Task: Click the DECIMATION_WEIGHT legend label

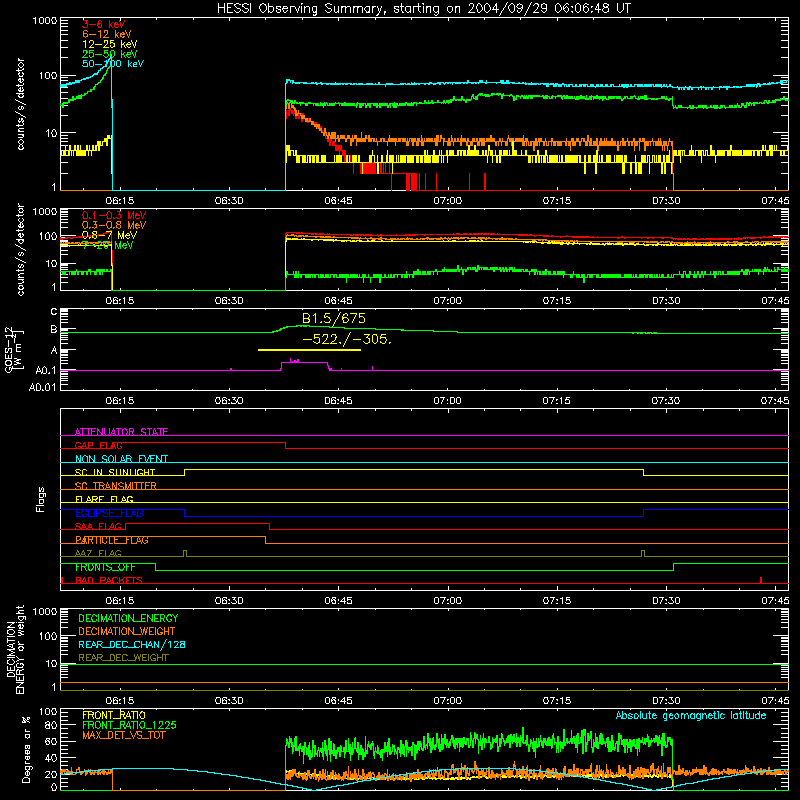Action: pos(127,631)
